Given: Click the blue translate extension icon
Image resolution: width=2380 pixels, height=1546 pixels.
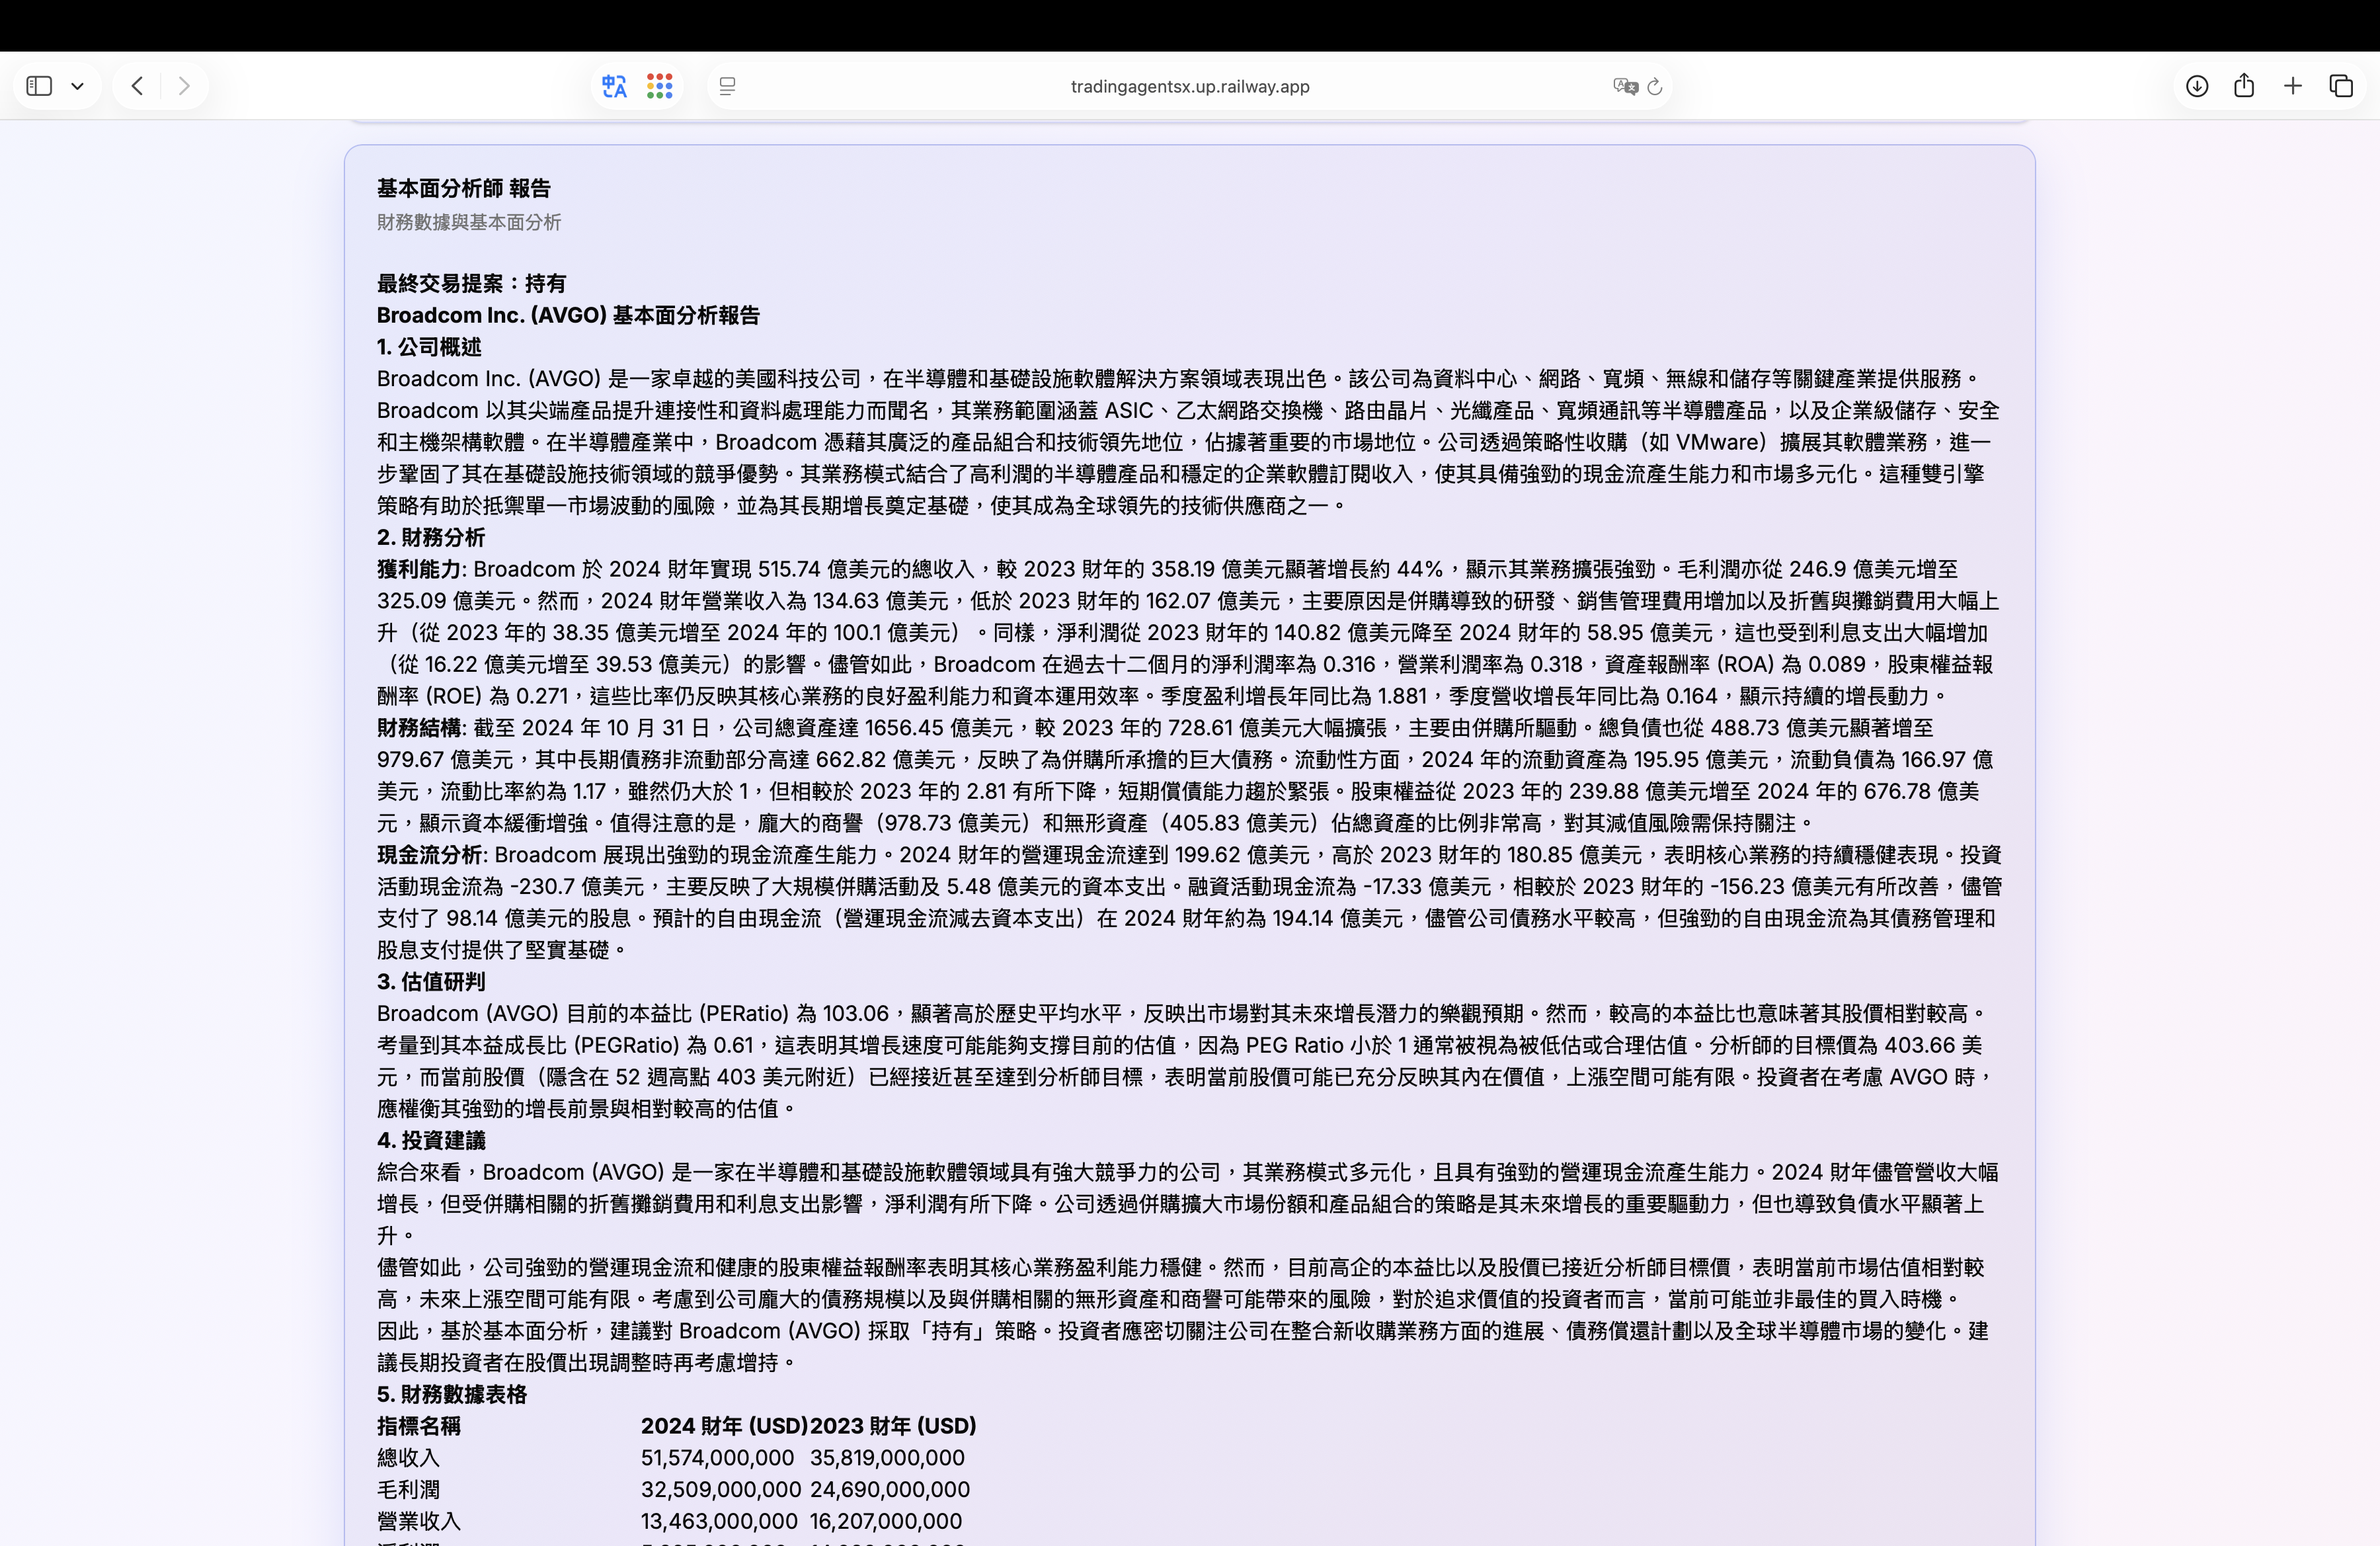Looking at the screenshot, I should pos(614,86).
